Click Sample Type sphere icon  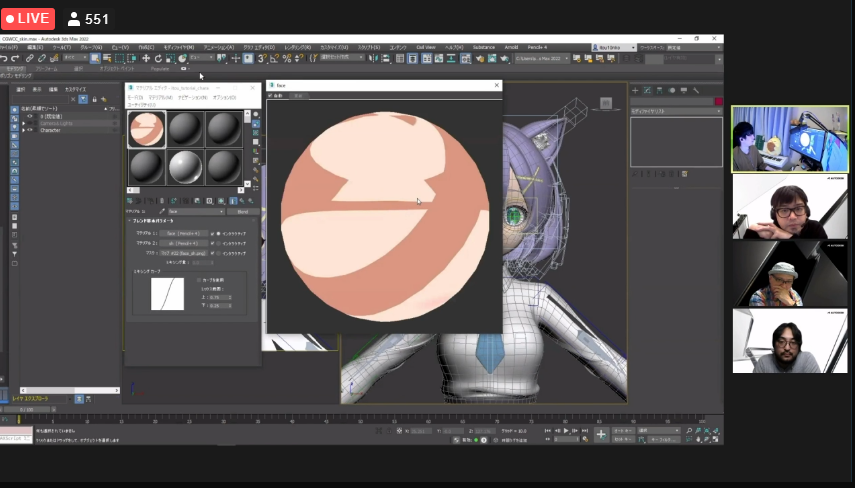(256, 115)
